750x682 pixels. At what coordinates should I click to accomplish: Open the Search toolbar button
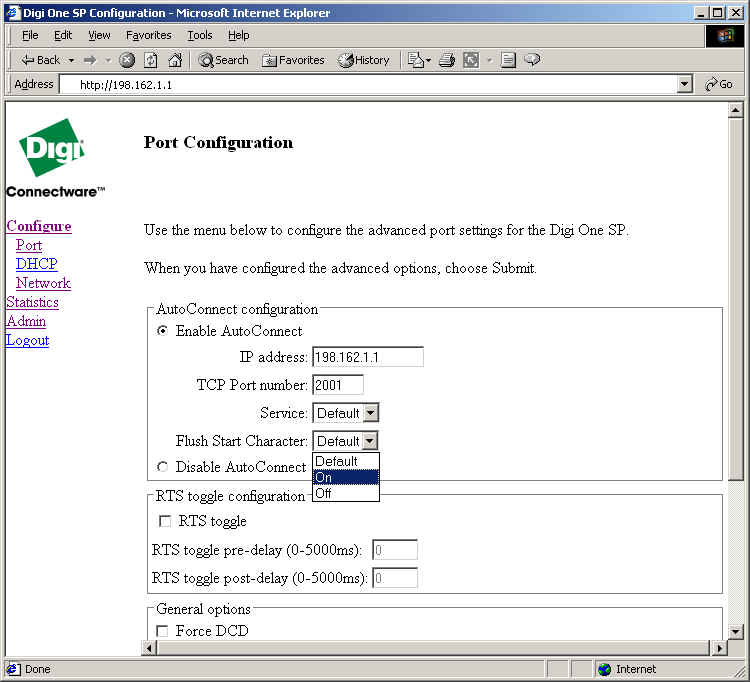pos(223,60)
